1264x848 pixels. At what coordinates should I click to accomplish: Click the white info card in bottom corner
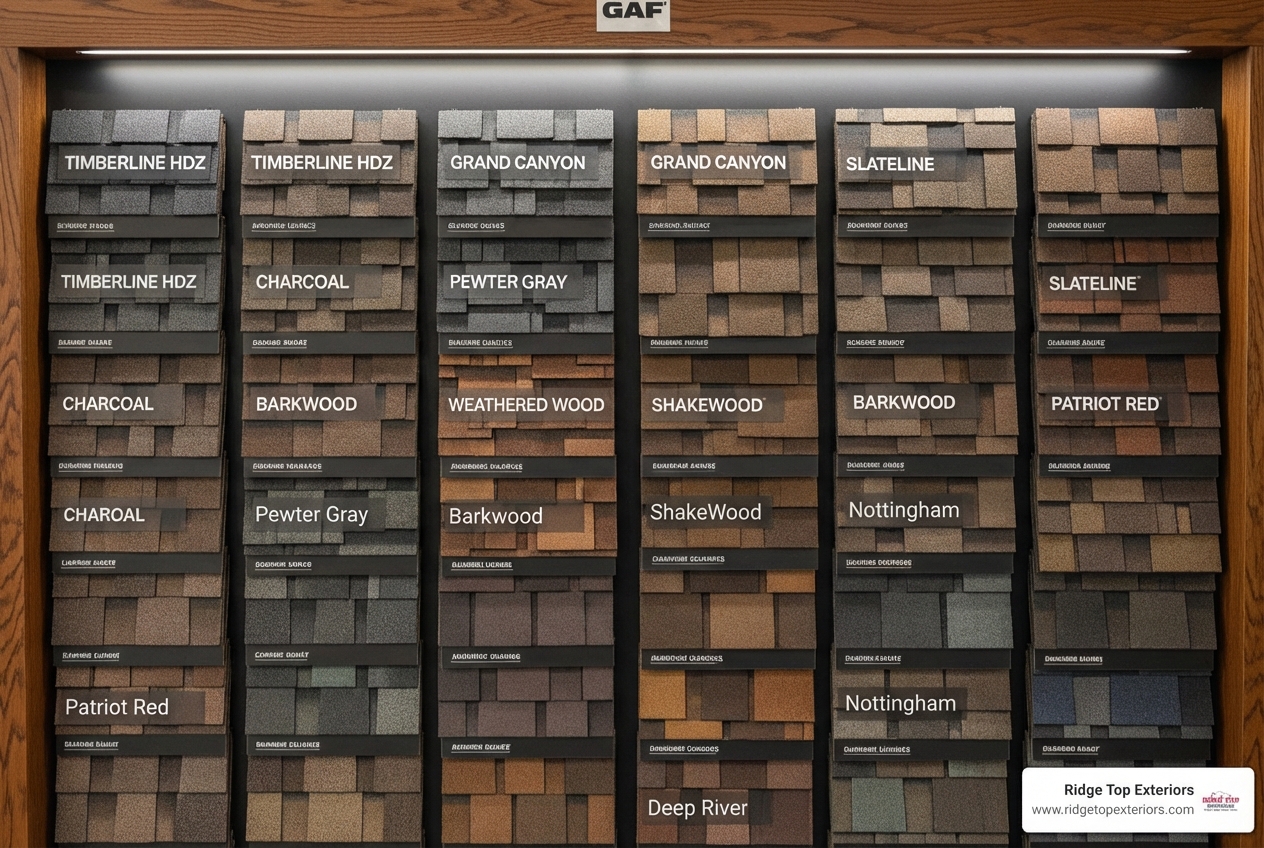1136,800
